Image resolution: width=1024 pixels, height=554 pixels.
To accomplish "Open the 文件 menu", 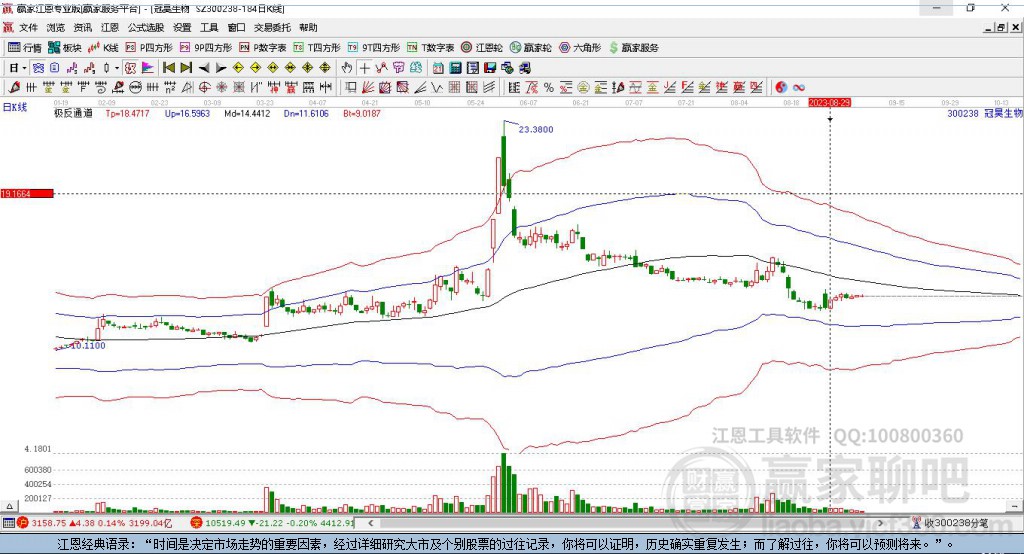I will coord(28,27).
